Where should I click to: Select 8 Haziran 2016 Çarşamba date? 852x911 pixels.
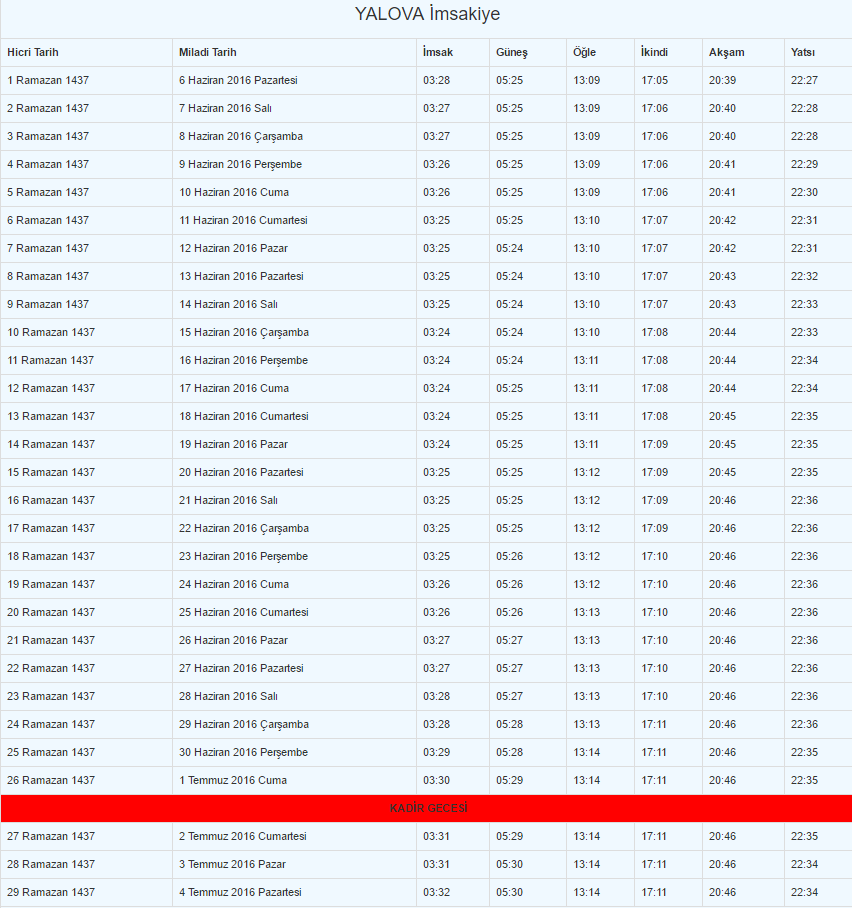(241, 136)
